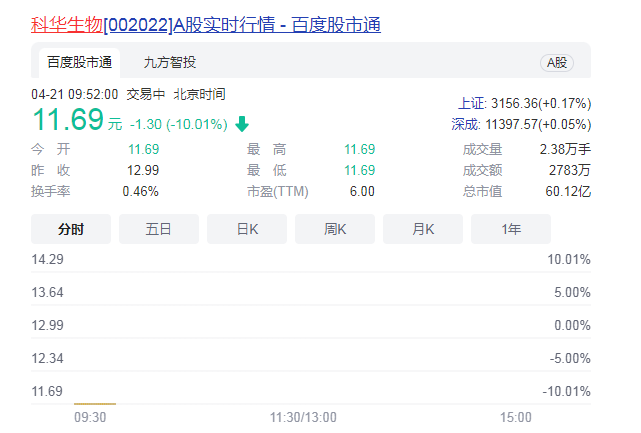Click the 13.64 chart axis label

(47, 292)
